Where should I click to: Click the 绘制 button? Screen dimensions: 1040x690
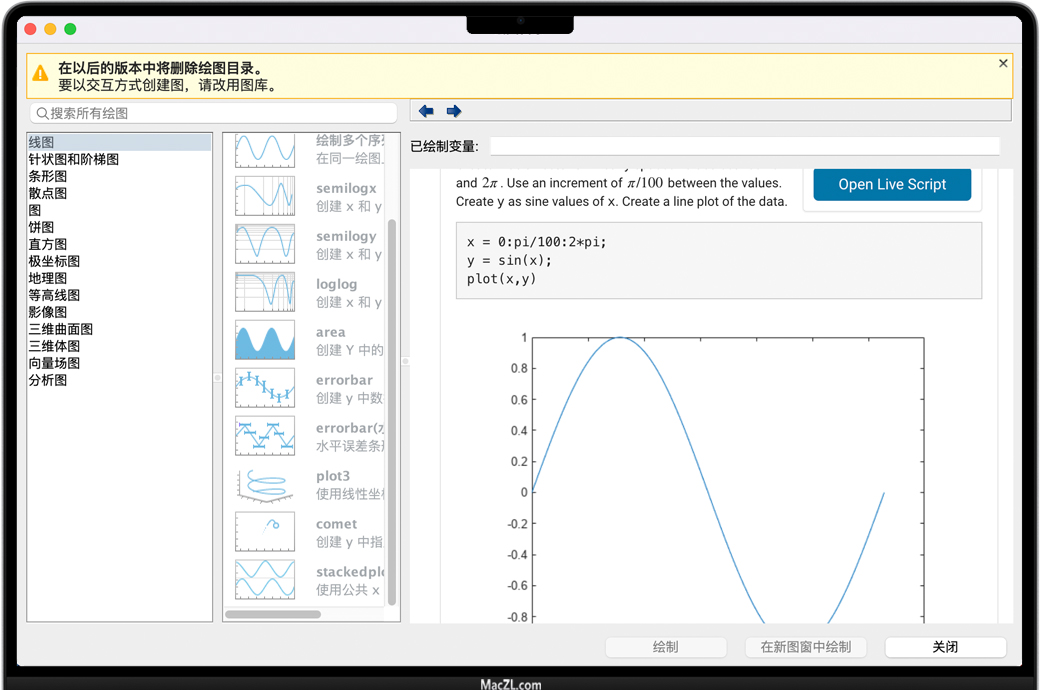tap(666, 647)
